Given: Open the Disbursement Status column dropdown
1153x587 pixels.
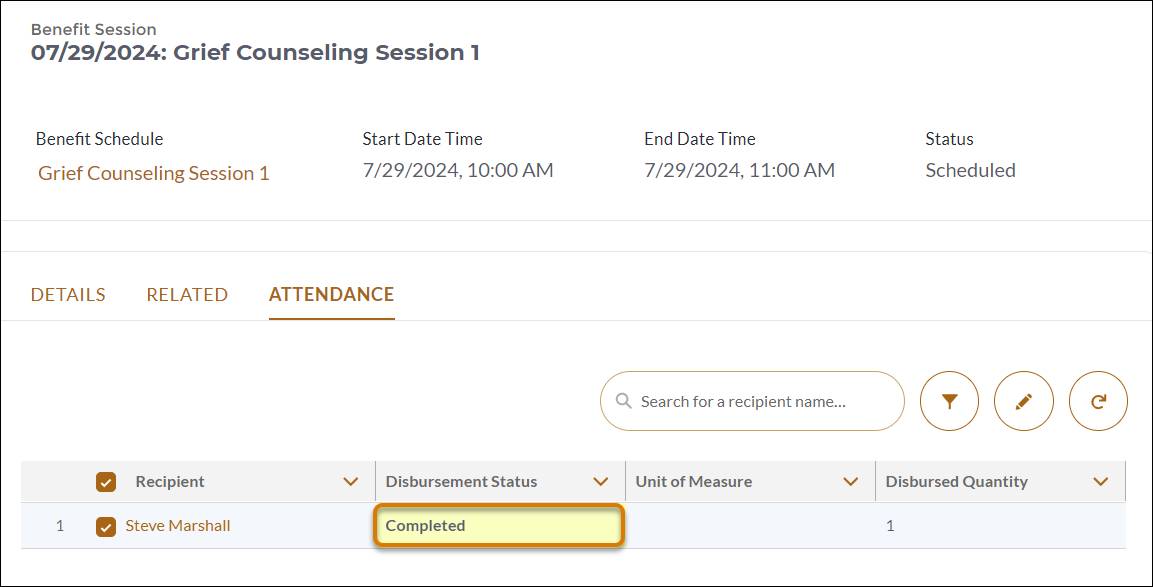Looking at the screenshot, I should click(x=601, y=481).
